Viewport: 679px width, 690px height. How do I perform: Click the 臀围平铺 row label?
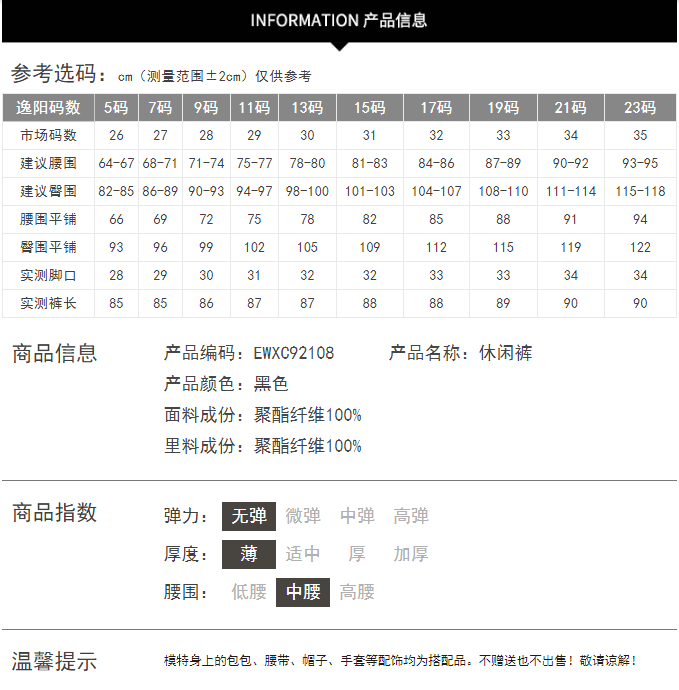[x=48, y=247]
